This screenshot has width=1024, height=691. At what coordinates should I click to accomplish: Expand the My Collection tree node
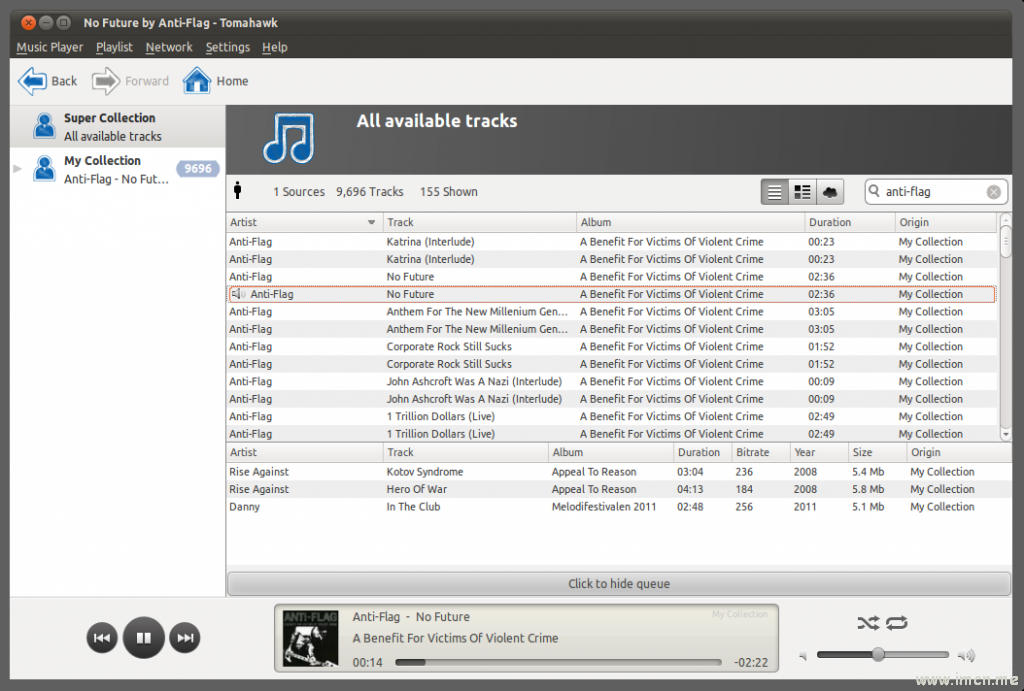pos(18,169)
